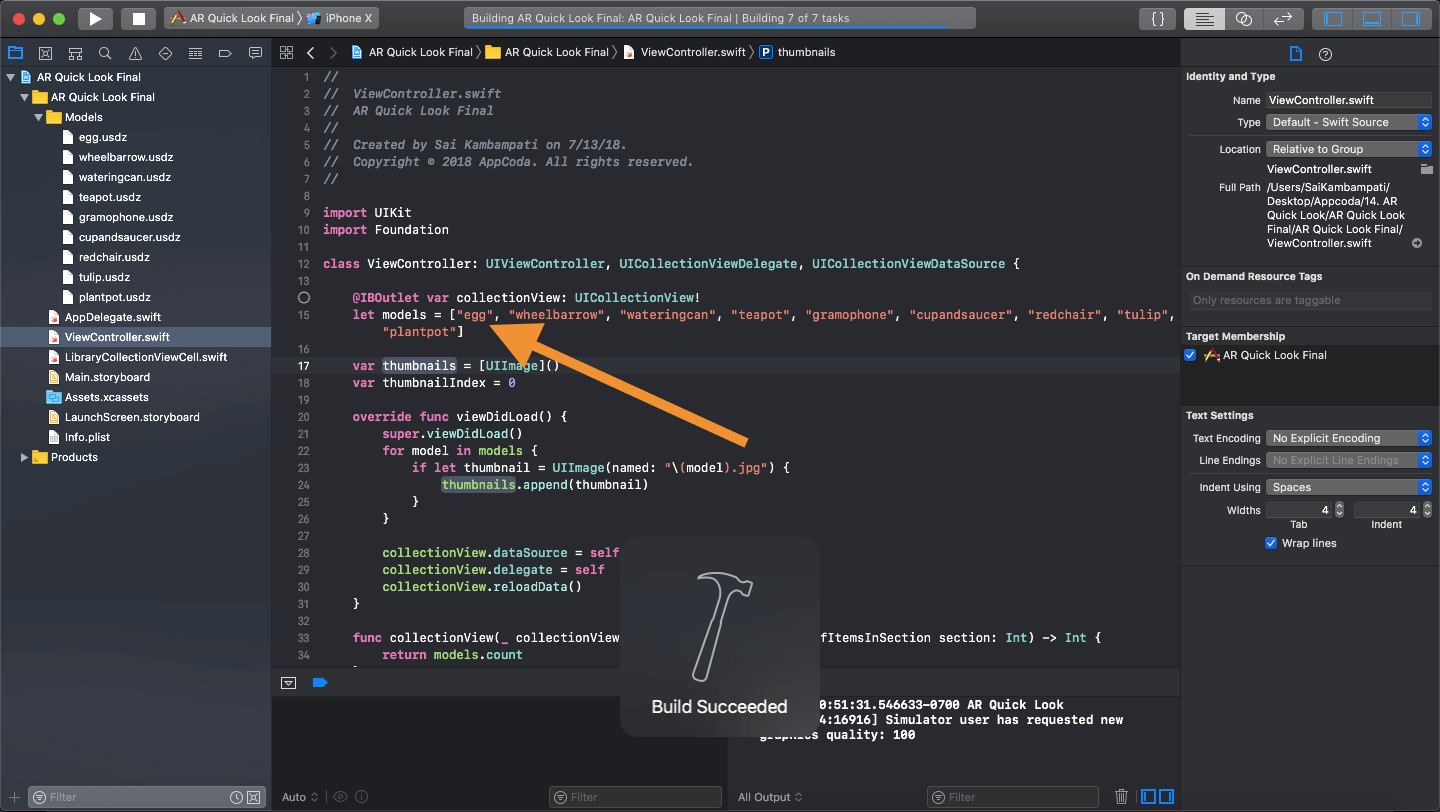The width and height of the screenshot is (1440, 812).
Task: Open the Find navigator search icon
Action: 105,53
